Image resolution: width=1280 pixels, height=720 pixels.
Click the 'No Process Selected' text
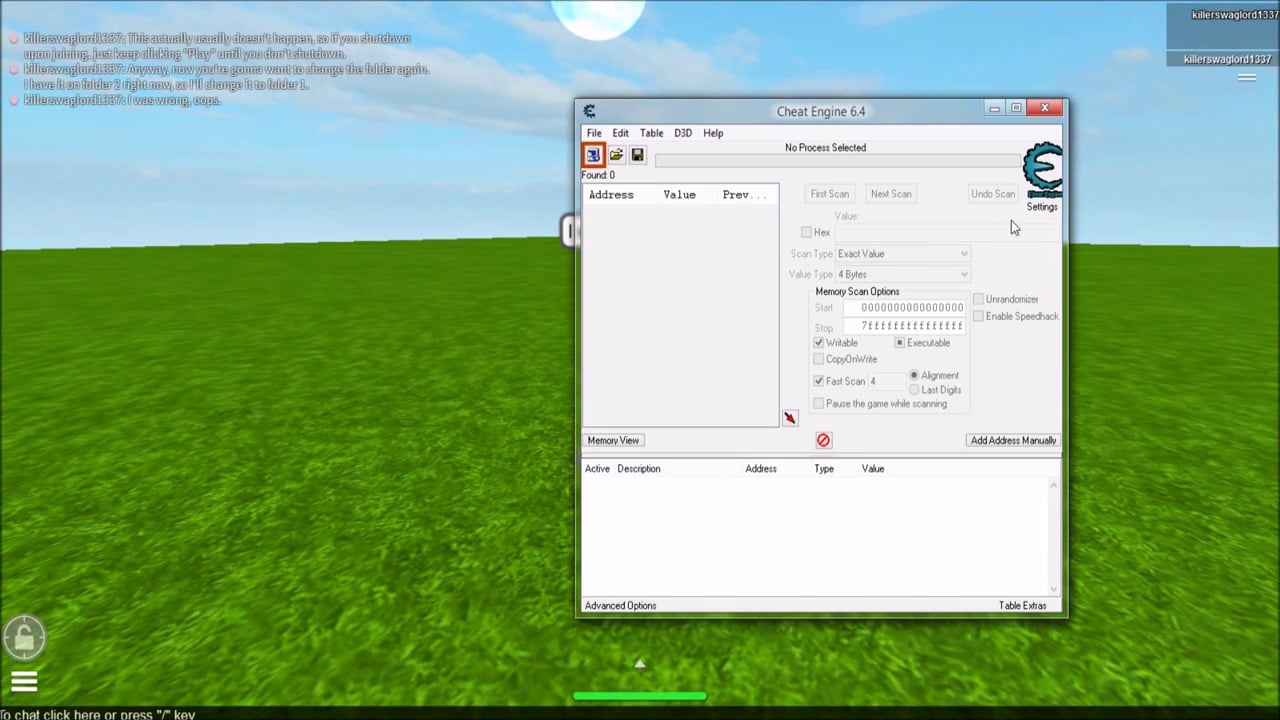[825, 148]
